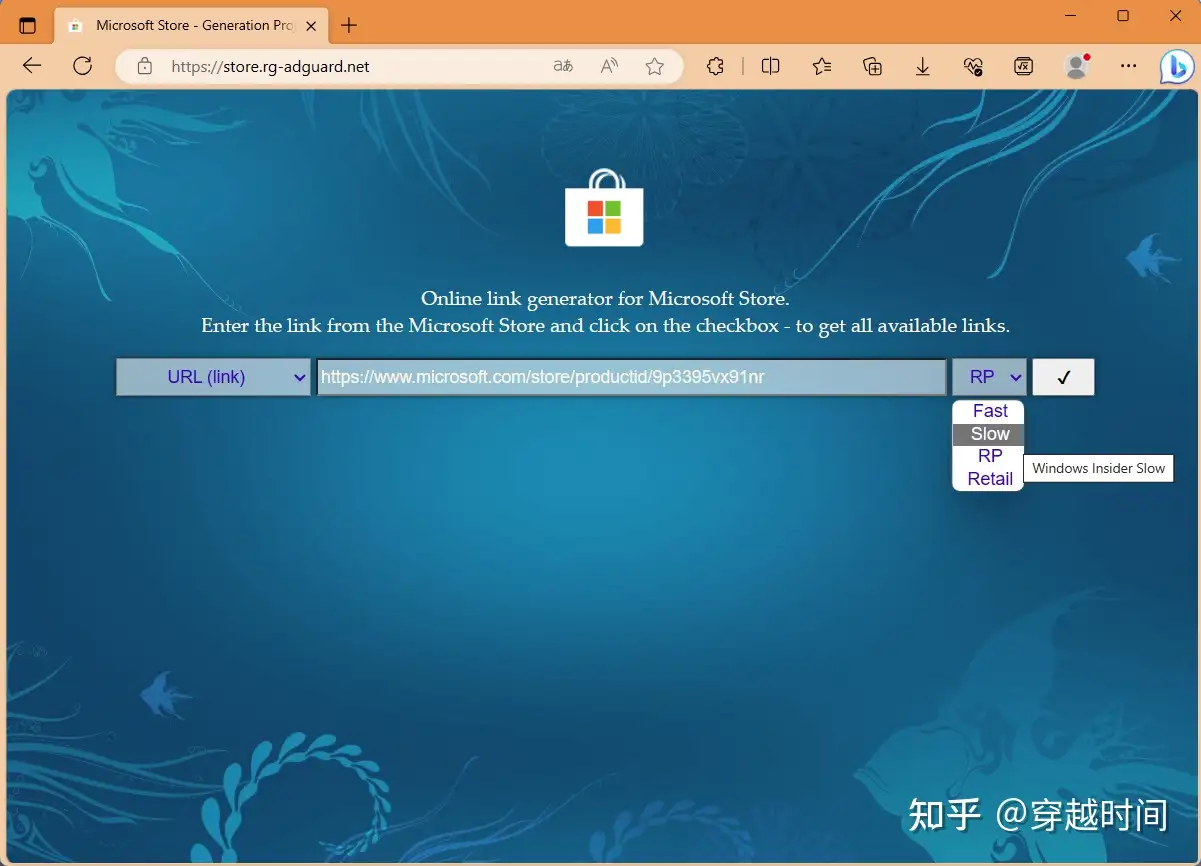
Task: Click the checkmark generate button
Action: (x=1063, y=377)
